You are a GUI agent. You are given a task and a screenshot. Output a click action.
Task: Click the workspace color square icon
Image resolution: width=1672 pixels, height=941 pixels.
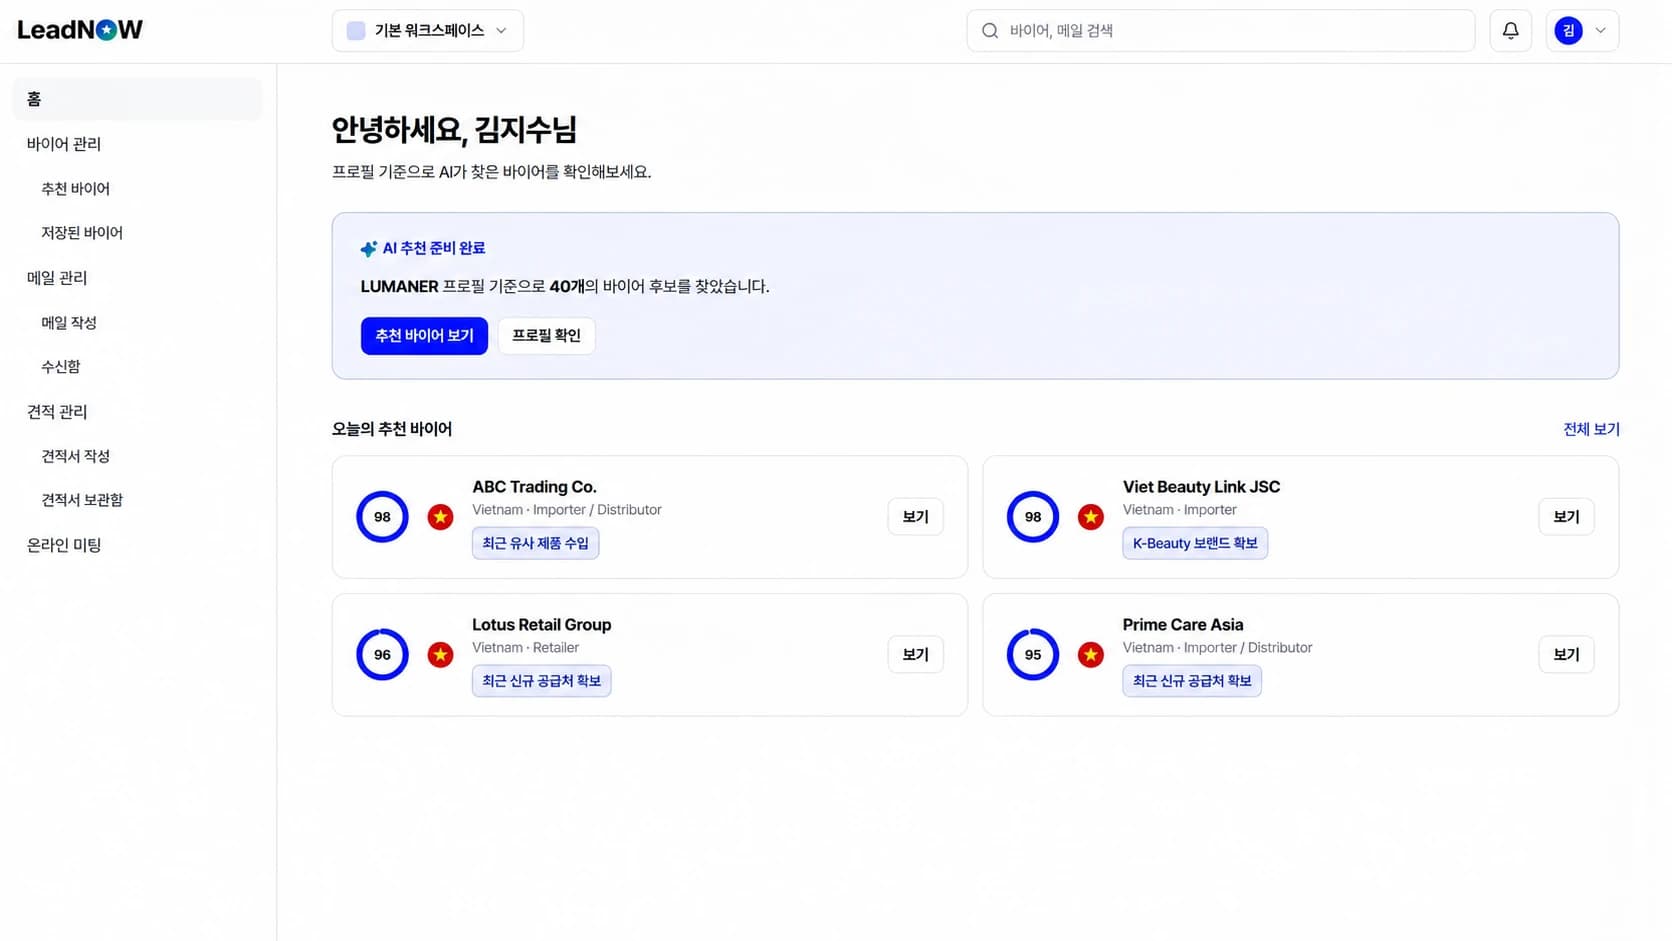[356, 31]
